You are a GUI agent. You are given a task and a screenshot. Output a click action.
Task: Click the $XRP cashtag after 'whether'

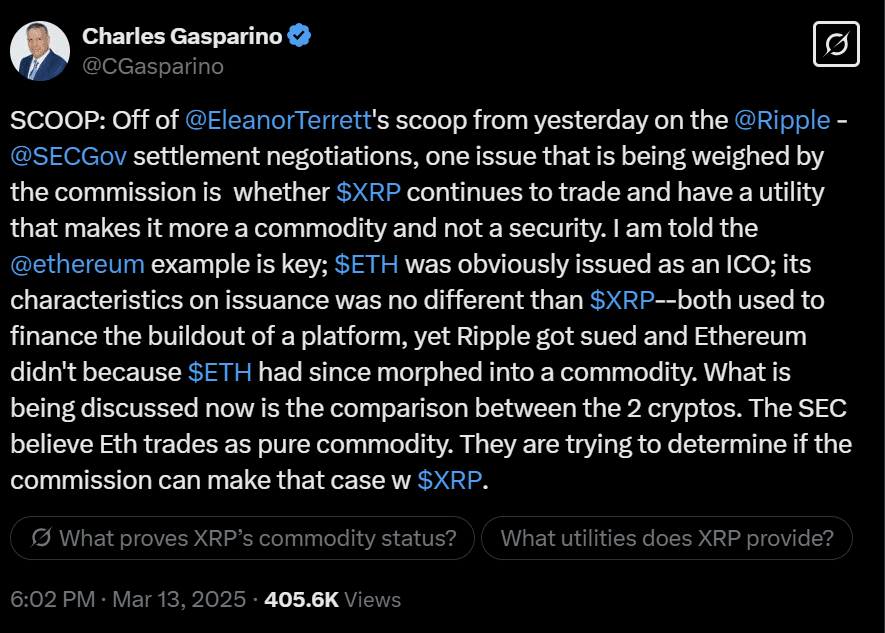point(368,192)
